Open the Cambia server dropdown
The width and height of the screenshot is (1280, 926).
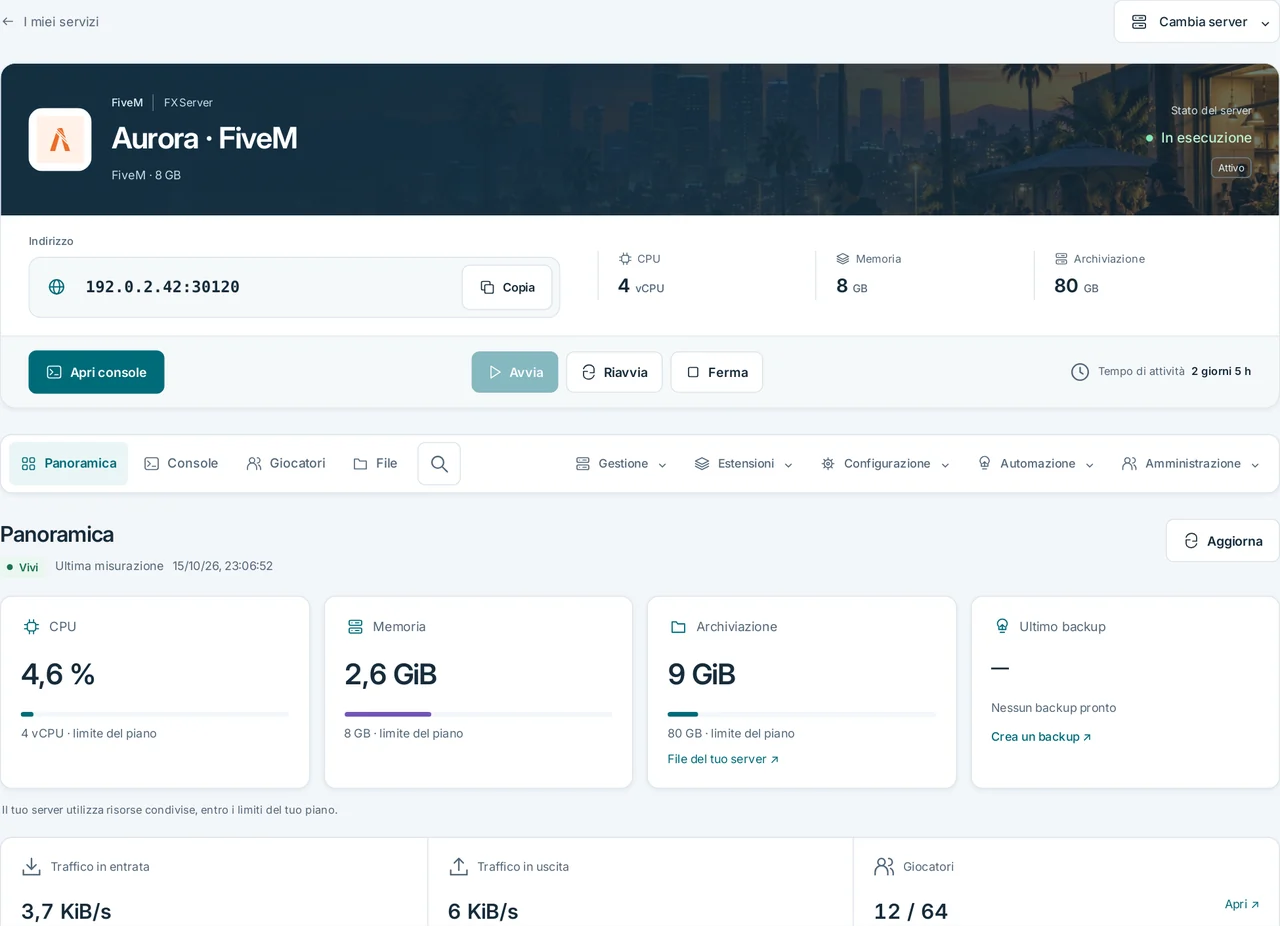pos(1197,22)
